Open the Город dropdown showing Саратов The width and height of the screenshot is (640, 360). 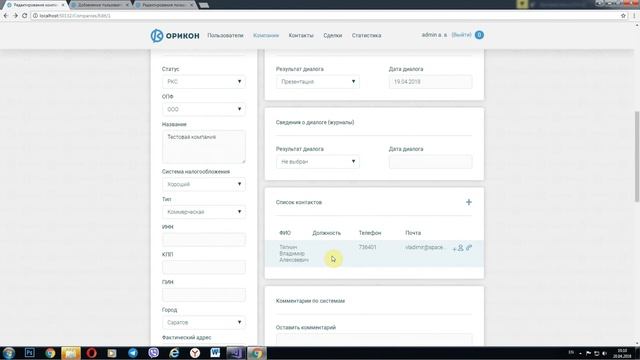(x=204, y=322)
